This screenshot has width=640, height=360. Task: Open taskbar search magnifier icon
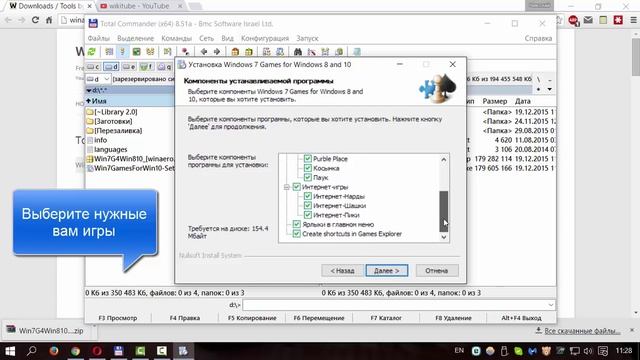(32, 351)
